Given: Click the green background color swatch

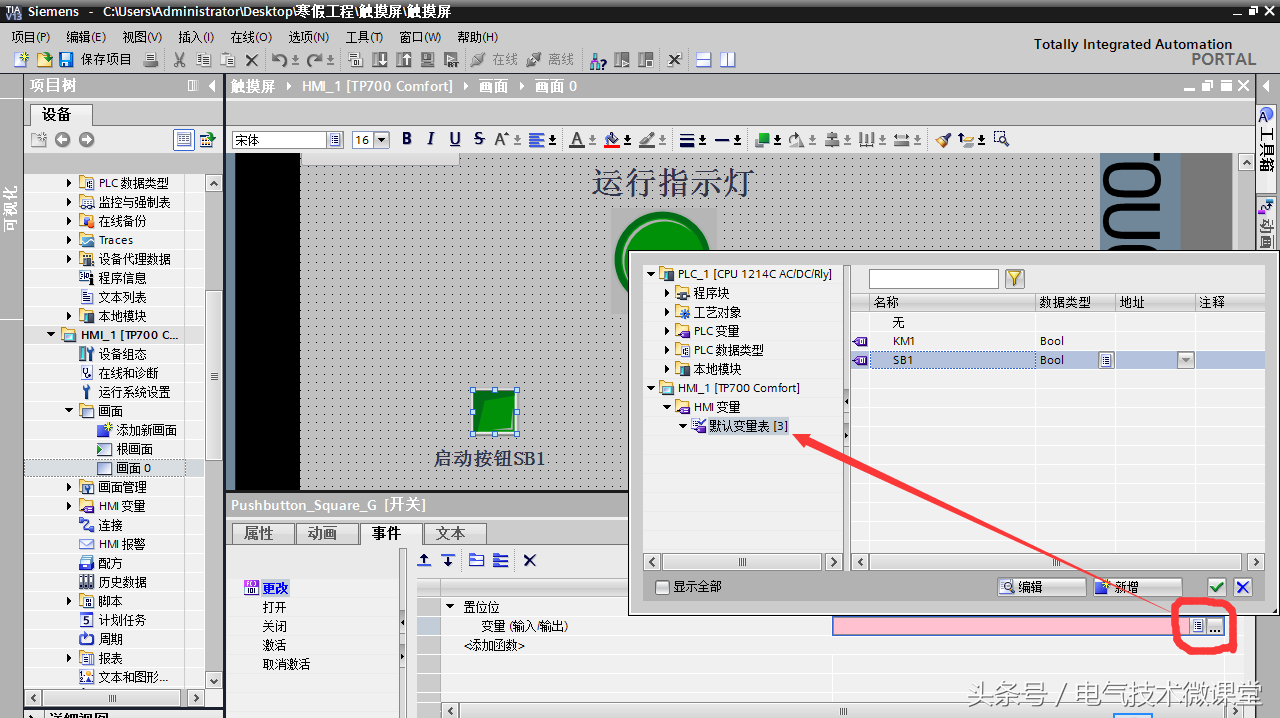Looking at the screenshot, I should click(763, 140).
